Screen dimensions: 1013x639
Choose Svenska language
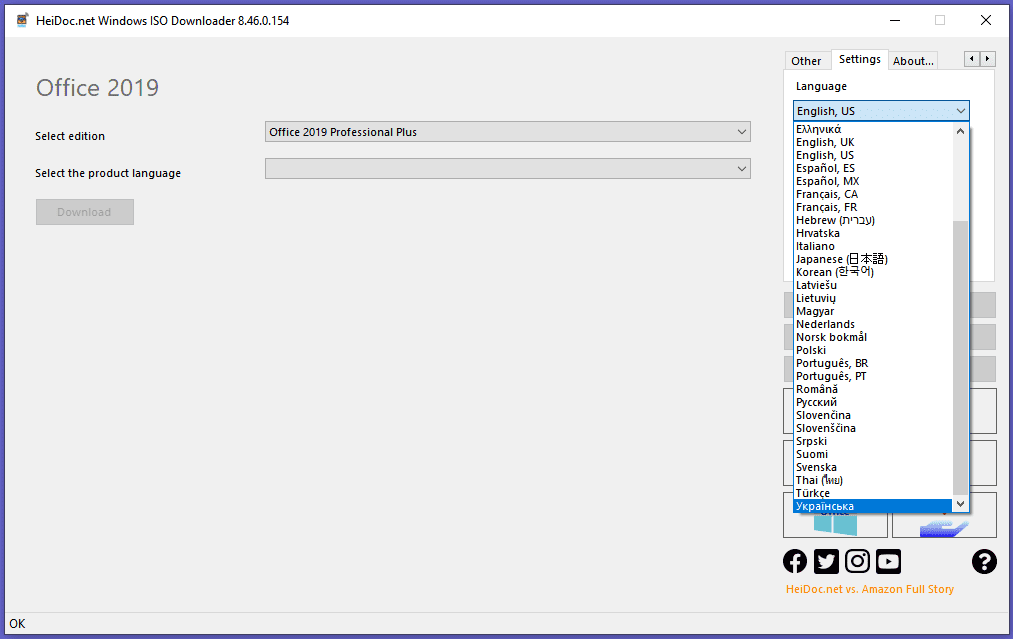point(873,467)
